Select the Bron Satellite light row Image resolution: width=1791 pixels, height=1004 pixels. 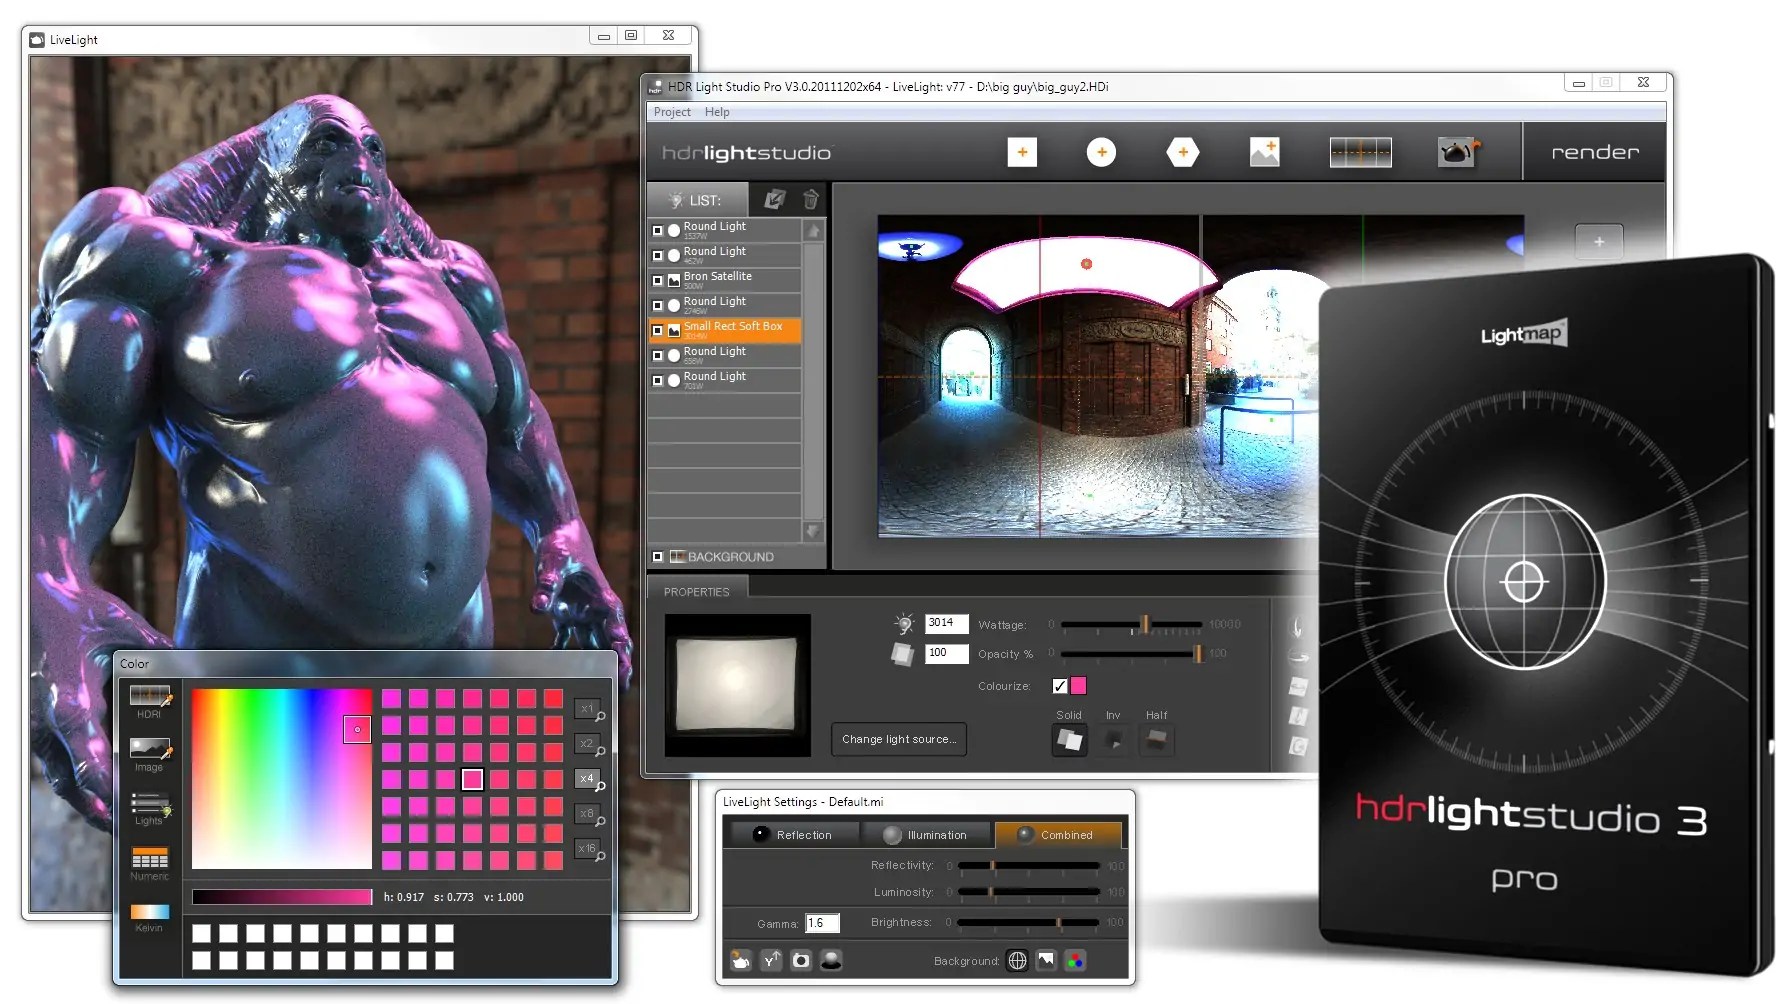click(x=725, y=280)
